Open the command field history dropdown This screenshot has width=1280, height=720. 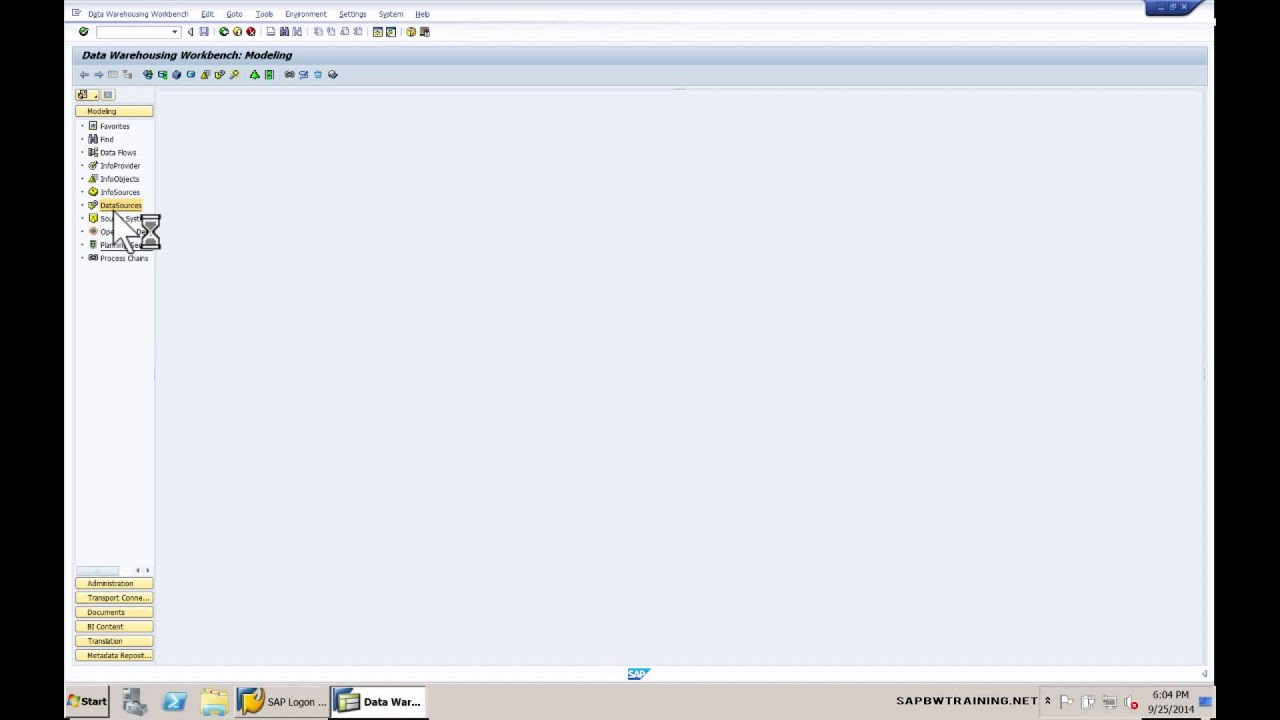point(175,32)
